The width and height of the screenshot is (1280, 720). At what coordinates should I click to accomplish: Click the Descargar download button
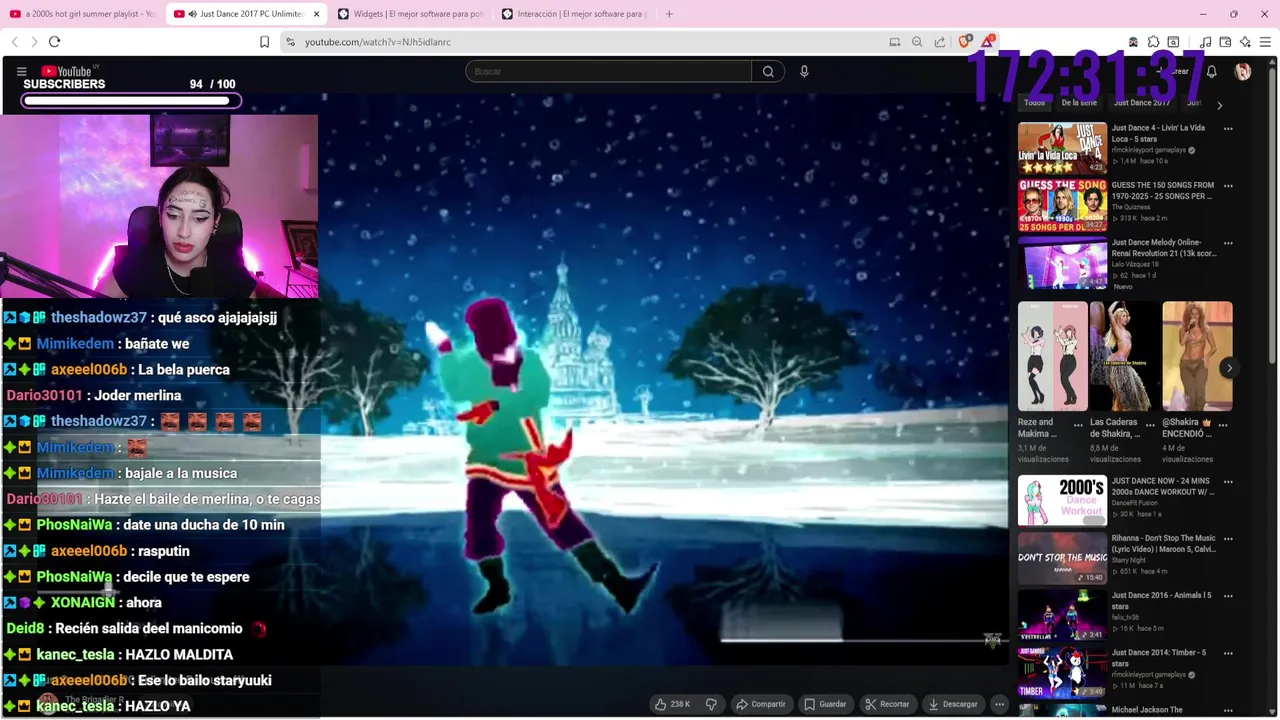[953, 704]
